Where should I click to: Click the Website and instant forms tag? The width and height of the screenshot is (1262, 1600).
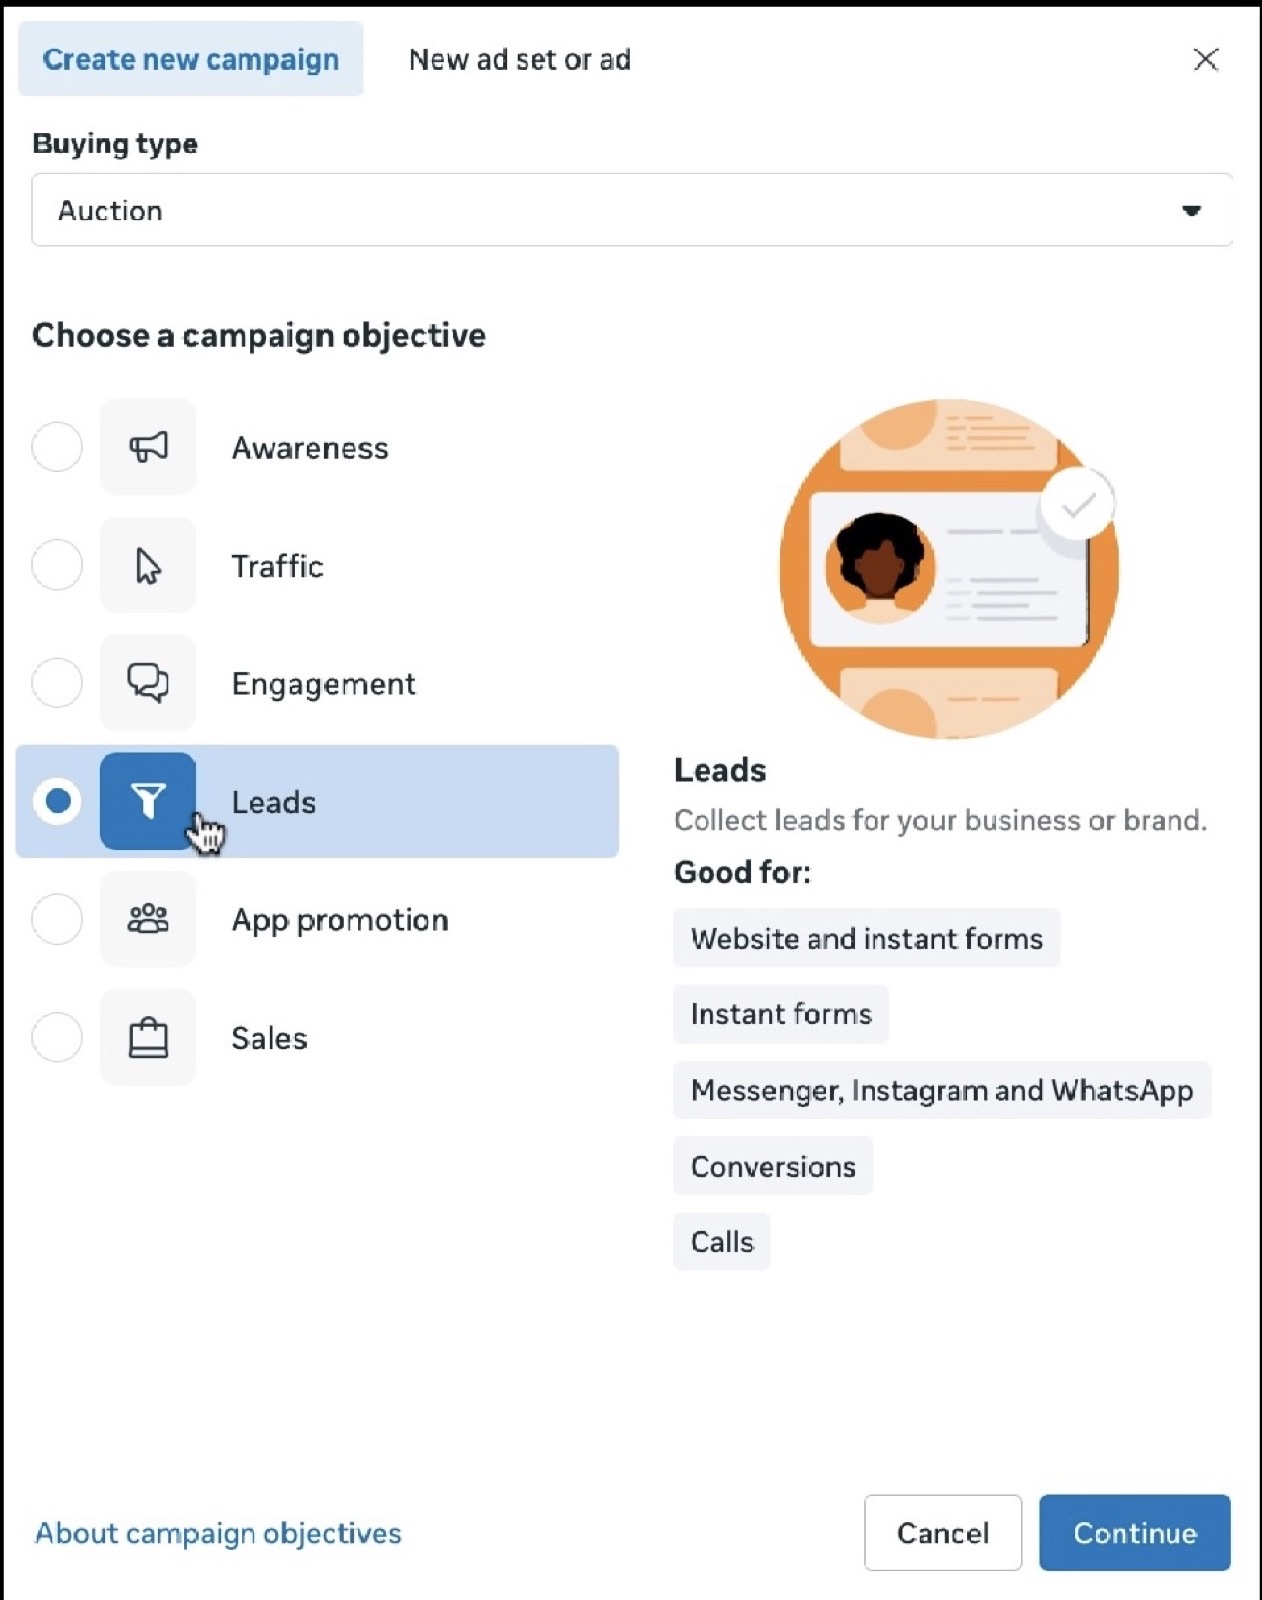(866, 938)
